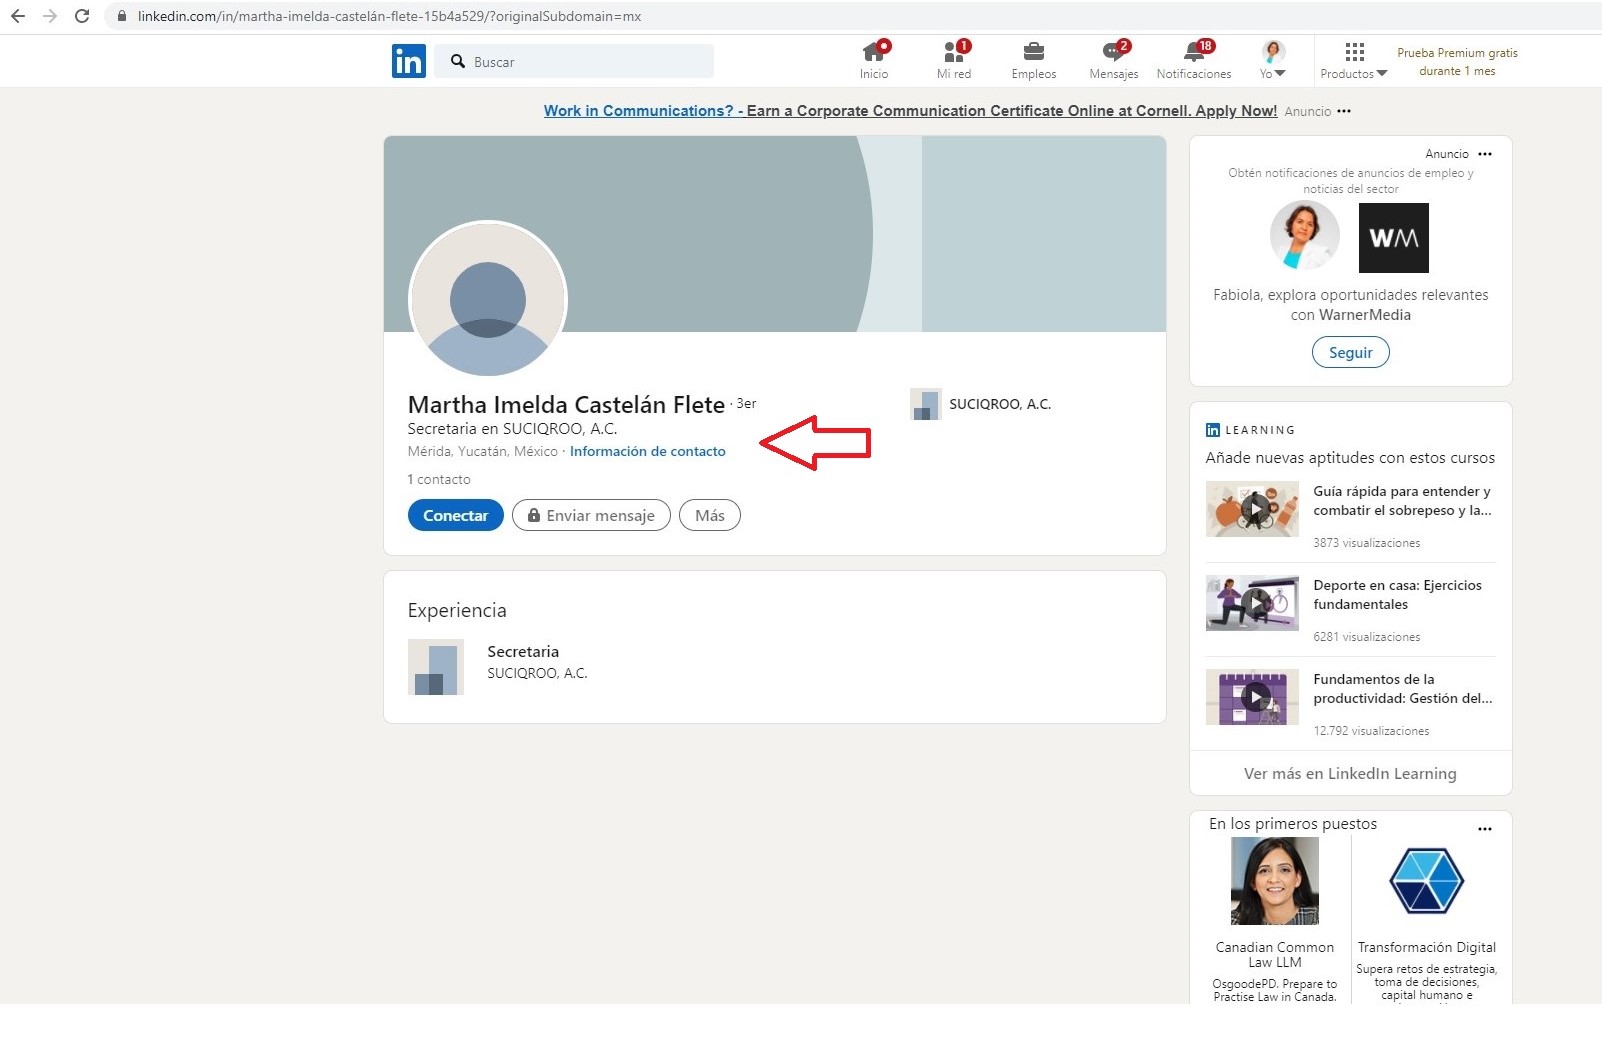The image size is (1602, 1048).
Task: Click the Enviar mensaje button
Action: (x=591, y=515)
